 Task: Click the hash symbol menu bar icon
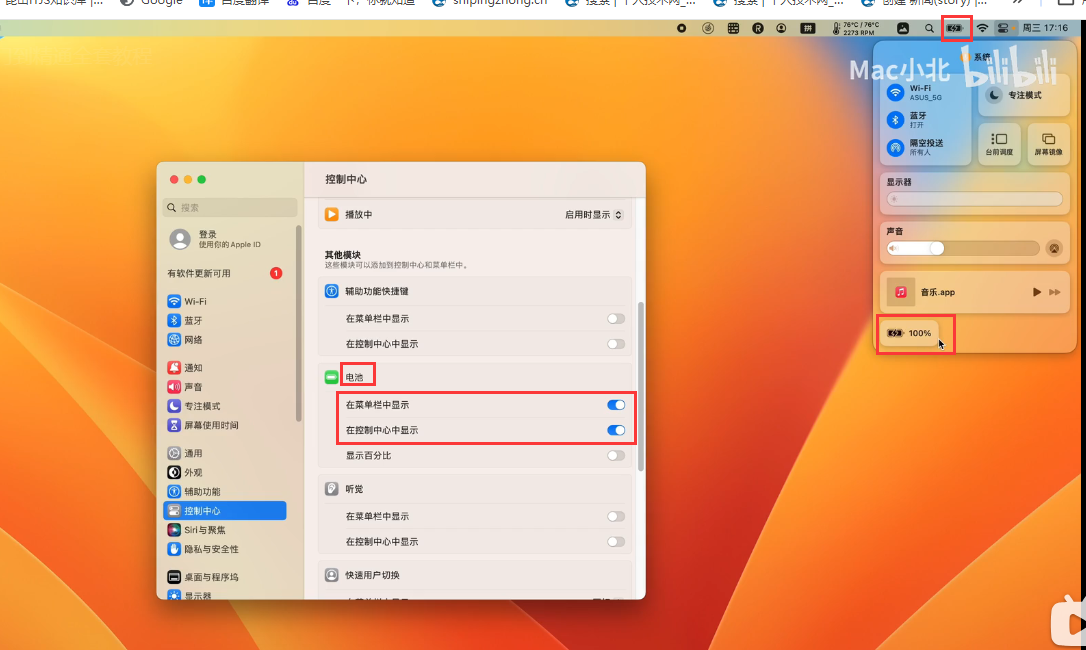pyautogui.click(x=808, y=28)
